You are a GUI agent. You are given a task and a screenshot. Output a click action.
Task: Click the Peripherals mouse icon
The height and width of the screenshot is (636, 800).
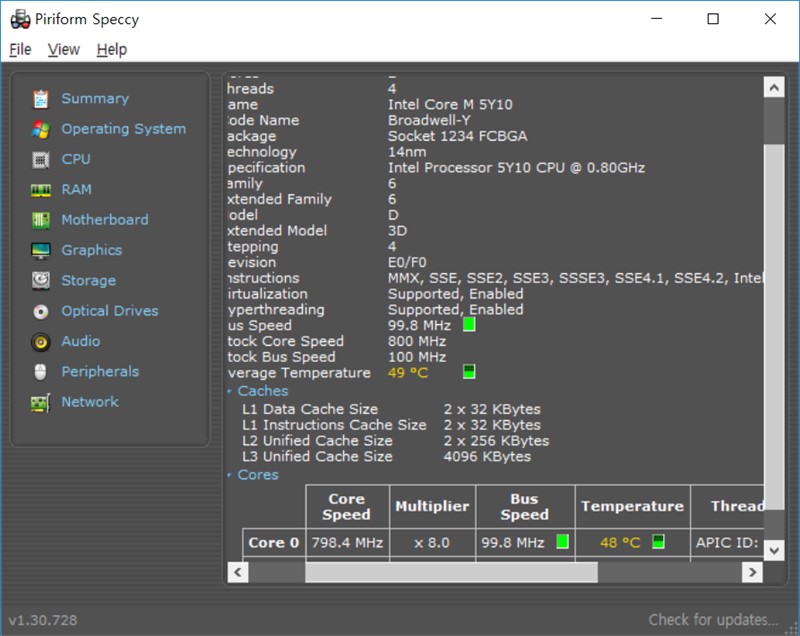pyautogui.click(x=40, y=372)
